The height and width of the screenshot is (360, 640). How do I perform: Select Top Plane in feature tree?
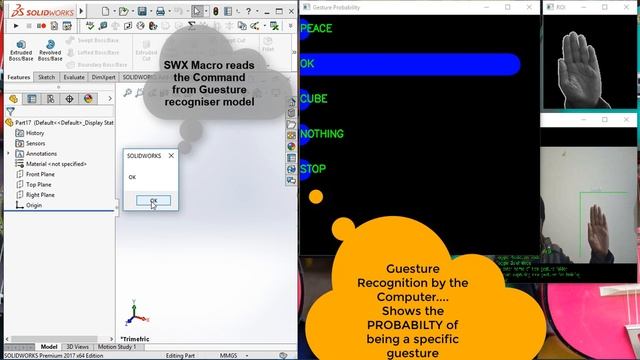pos(33,184)
